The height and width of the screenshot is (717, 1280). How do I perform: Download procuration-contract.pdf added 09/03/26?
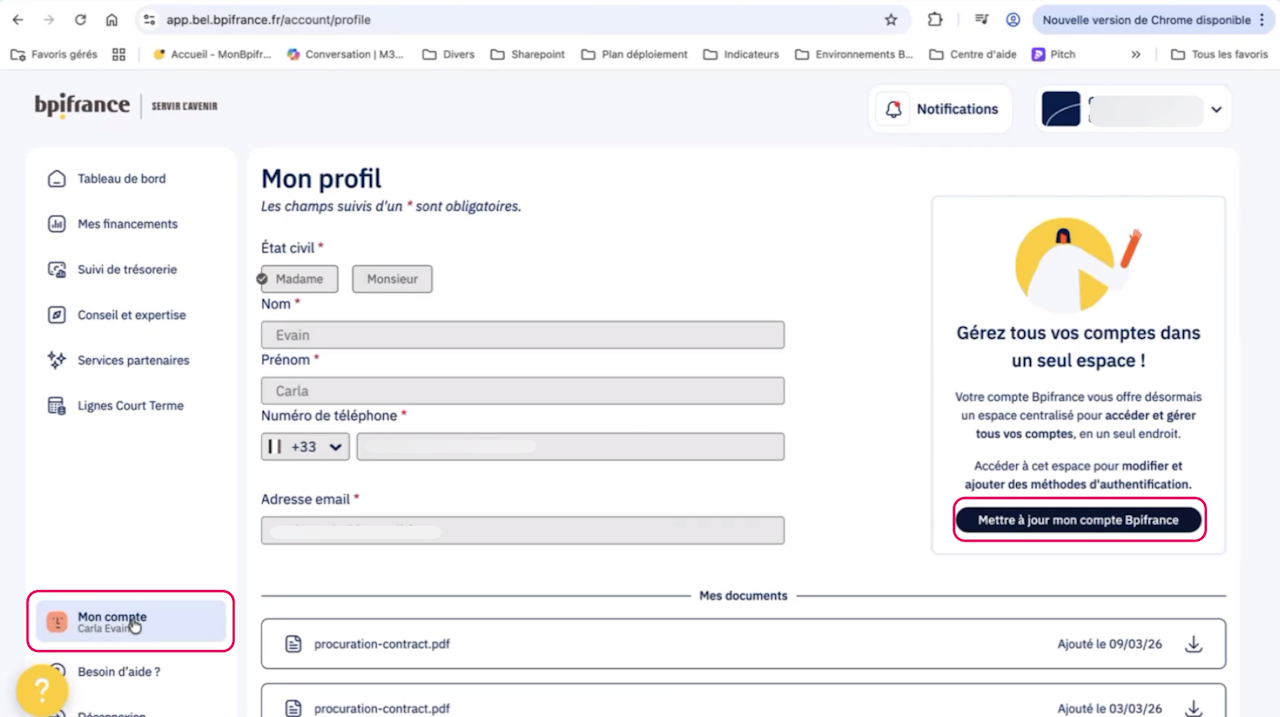[x=1193, y=645]
